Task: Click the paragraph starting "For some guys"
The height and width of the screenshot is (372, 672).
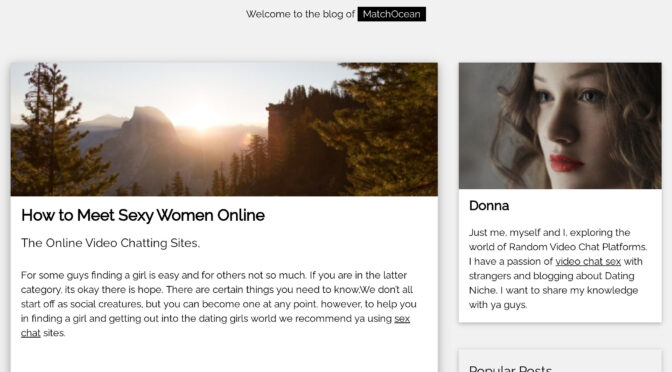Action: [x=219, y=304]
